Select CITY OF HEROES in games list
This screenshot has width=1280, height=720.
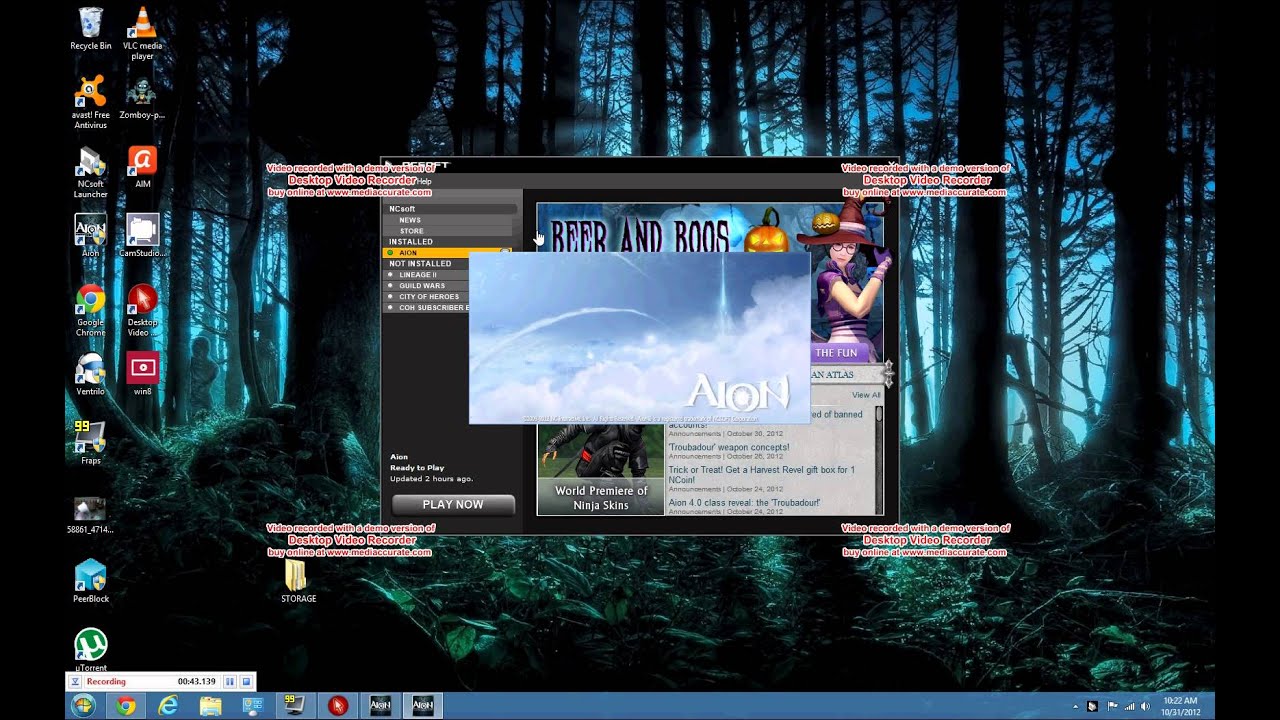[427, 297]
